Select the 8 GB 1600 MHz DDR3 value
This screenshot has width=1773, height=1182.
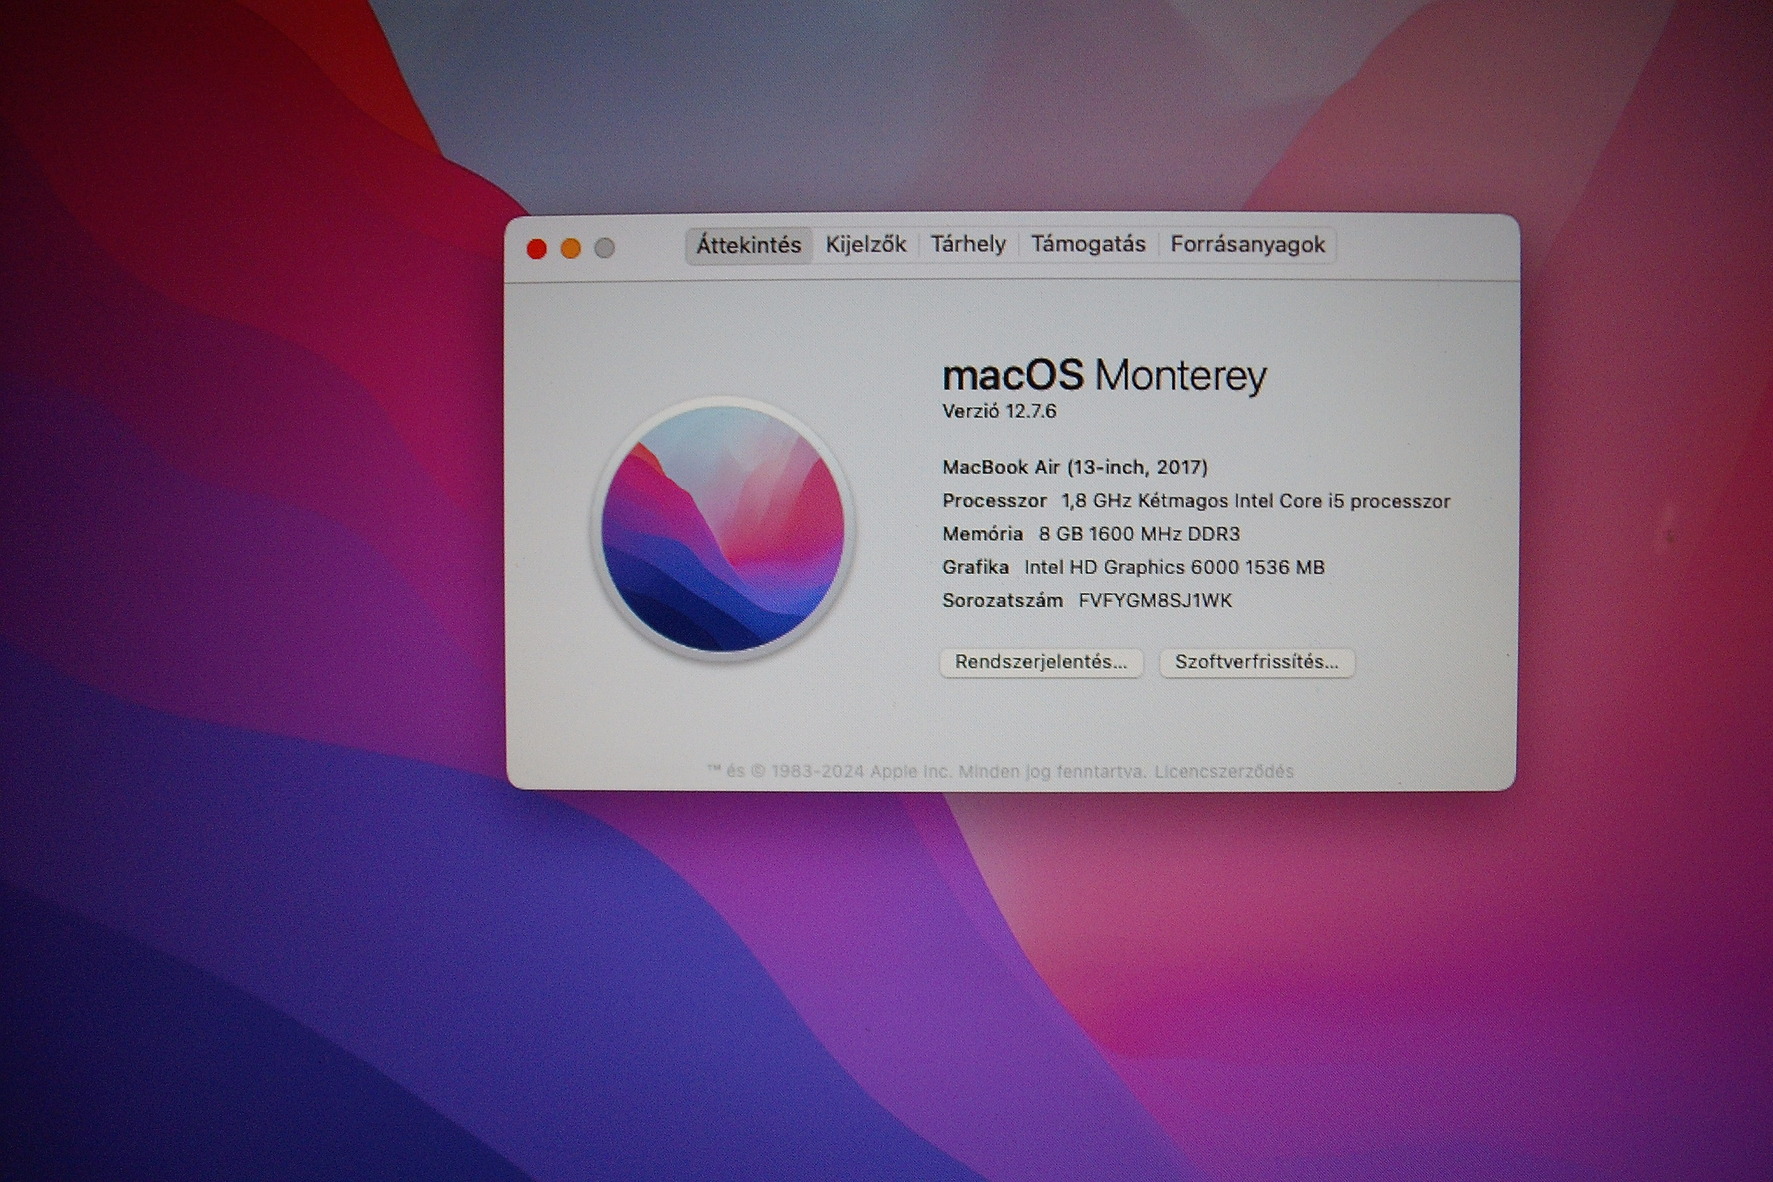(x=1139, y=534)
